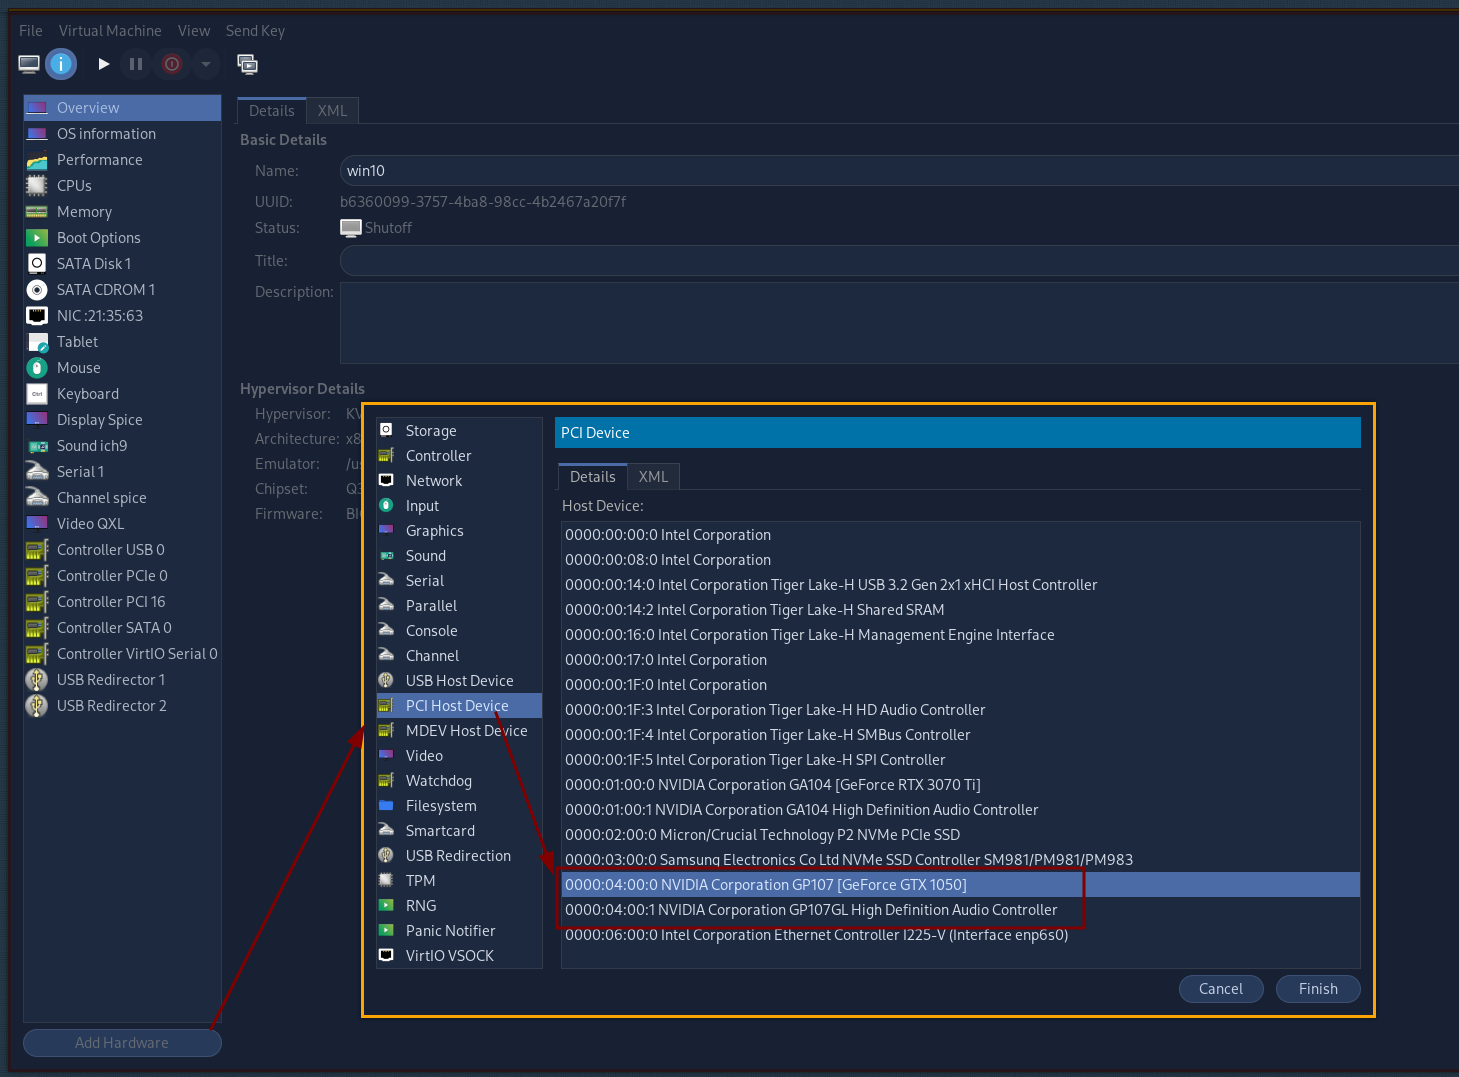Select host device GeForce GTX 1050

961,885
